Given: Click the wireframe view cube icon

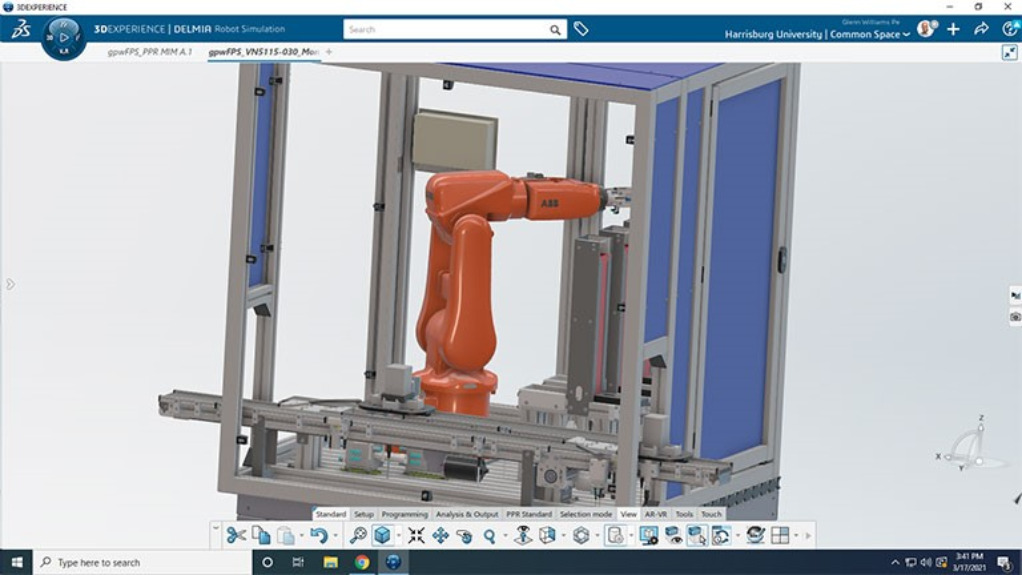Looking at the screenshot, I should 547,535.
